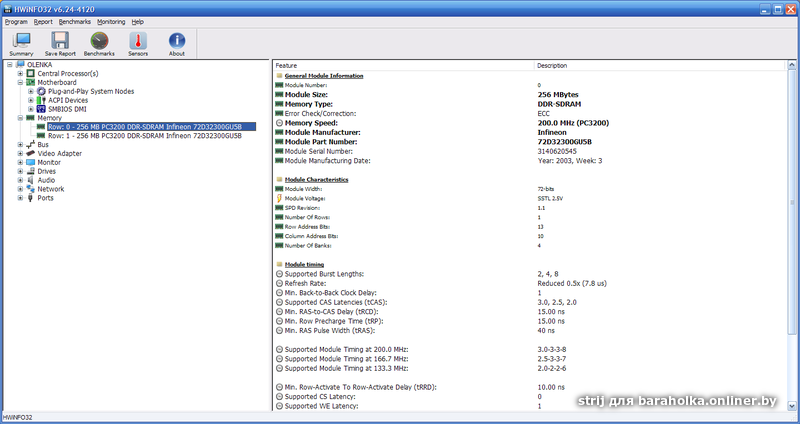Open the Sensors thermometer icon
Screen dimensions: 800x424
click(x=138, y=44)
